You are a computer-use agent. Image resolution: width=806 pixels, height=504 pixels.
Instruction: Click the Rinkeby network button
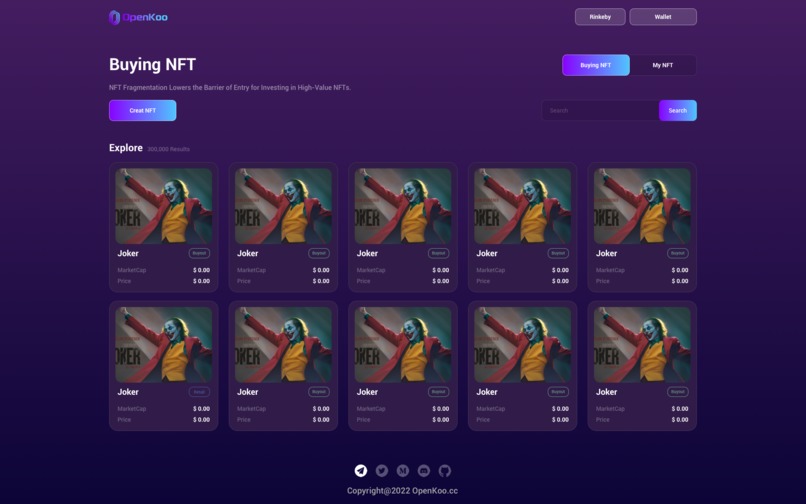pyautogui.click(x=600, y=17)
